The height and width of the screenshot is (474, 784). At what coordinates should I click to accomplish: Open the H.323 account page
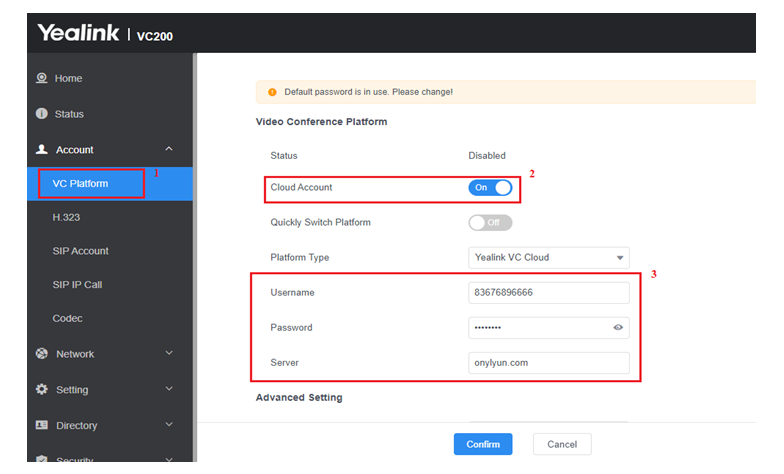point(66,217)
